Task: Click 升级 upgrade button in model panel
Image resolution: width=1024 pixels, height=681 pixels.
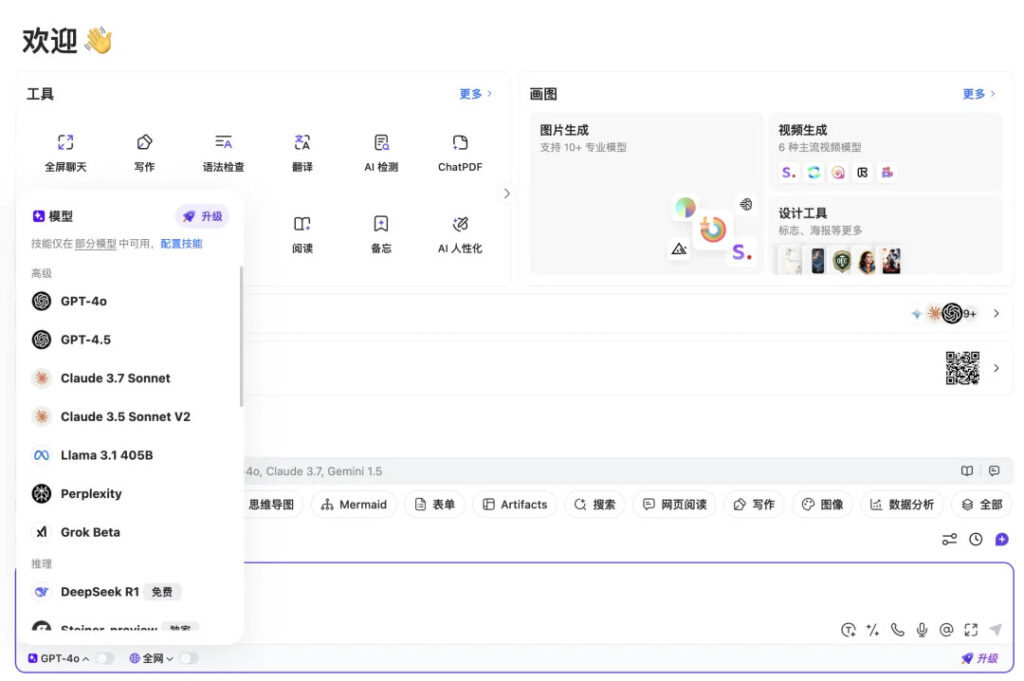Action: coord(202,216)
